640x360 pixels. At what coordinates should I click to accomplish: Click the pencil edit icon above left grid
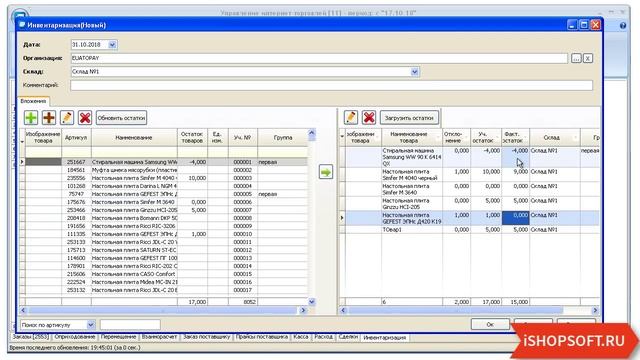tap(67, 118)
